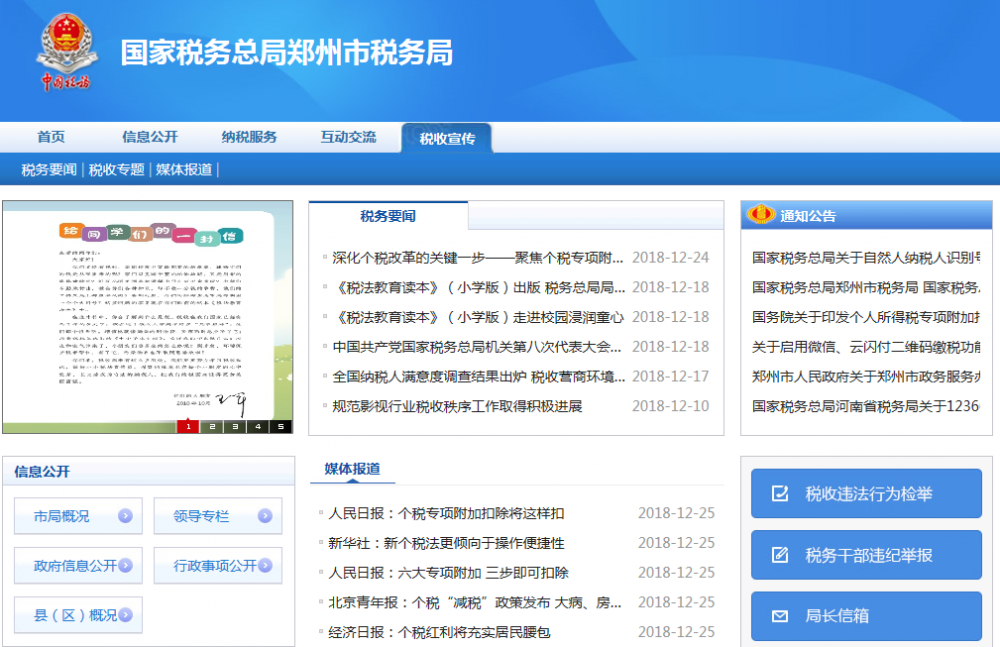Click the arrow icon beside 市局概况
The image size is (1000, 647).
124,516
